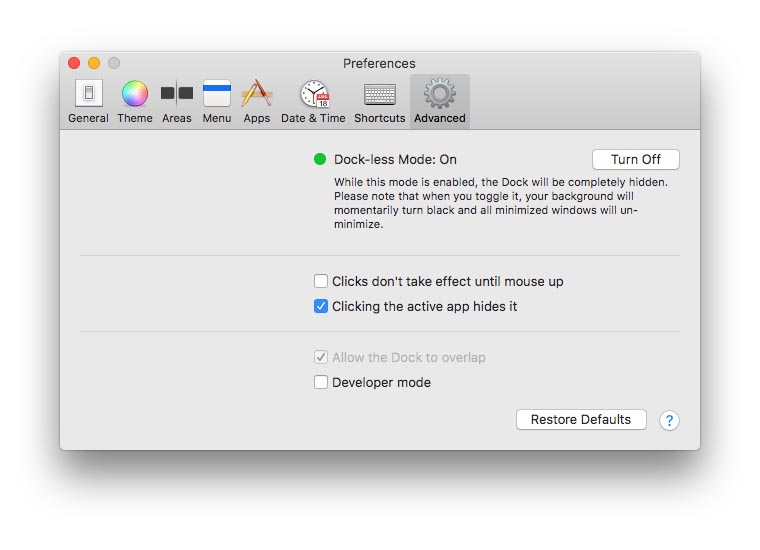Open the Shortcuts keyboard icon

[x=380, y=94]
